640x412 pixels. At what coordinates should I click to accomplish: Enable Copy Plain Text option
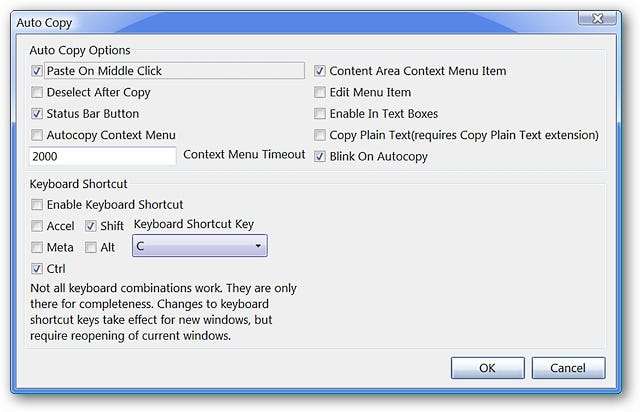click(x=321, y=135)
